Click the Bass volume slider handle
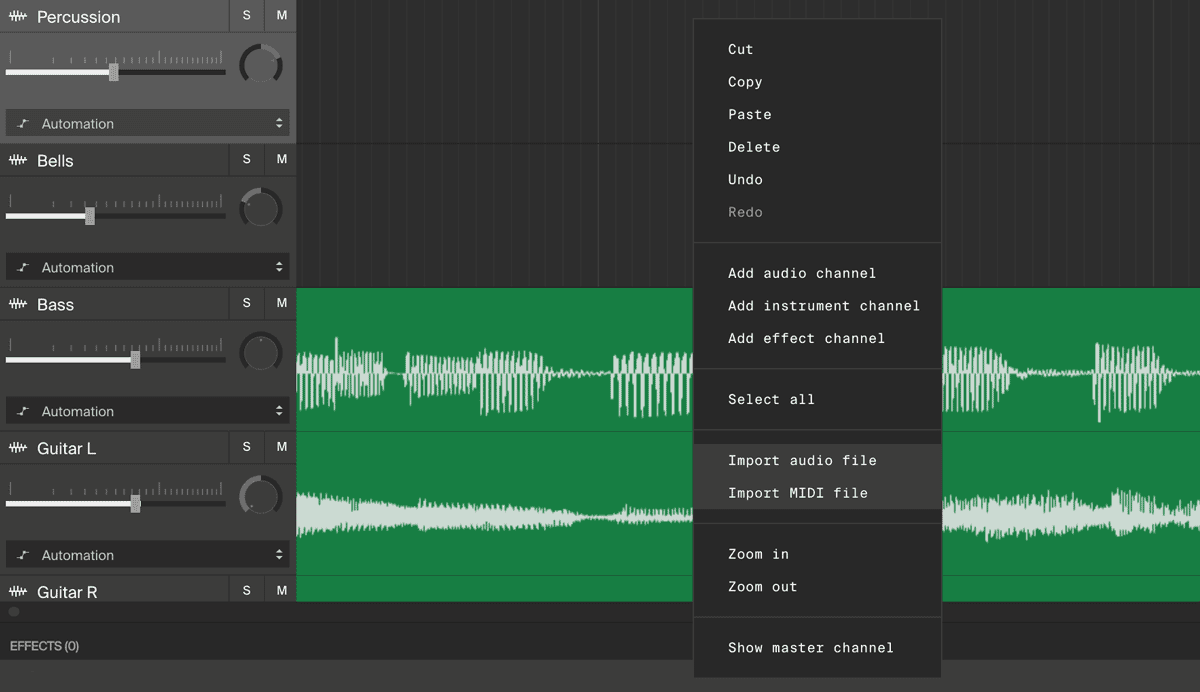The height and width of the screenshot is (692, 1200). [x=135, y=360]
